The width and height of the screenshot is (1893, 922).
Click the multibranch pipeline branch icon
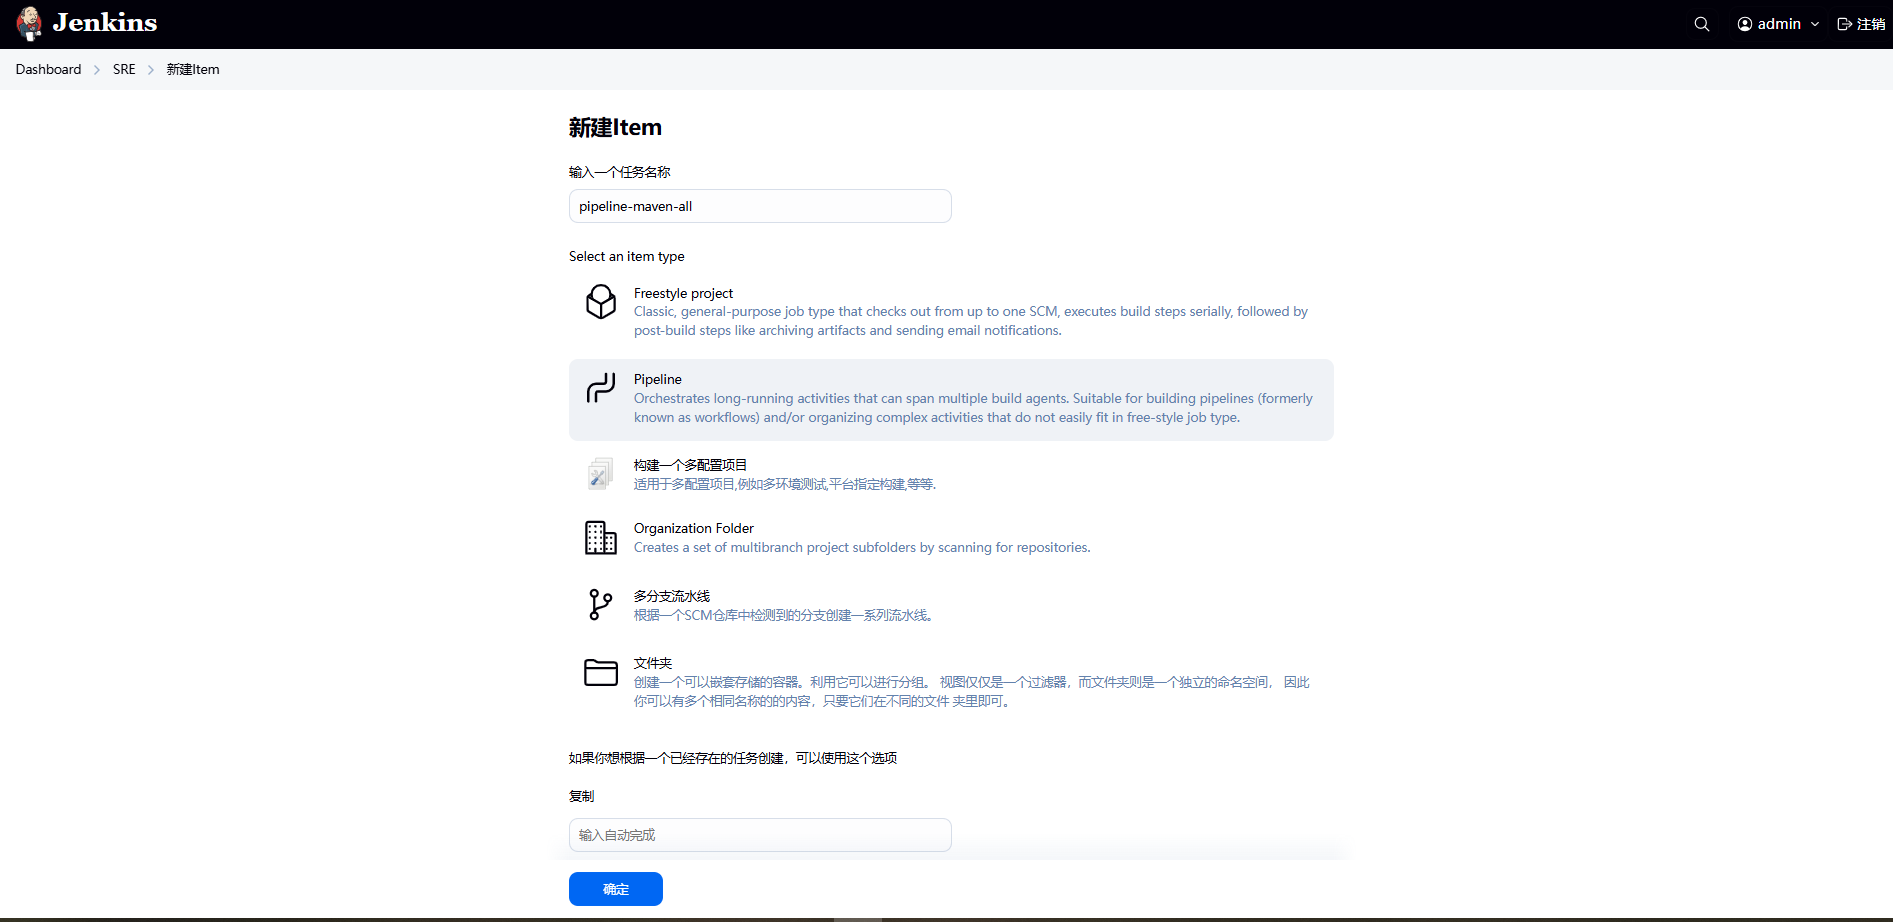tap(601, 605)
